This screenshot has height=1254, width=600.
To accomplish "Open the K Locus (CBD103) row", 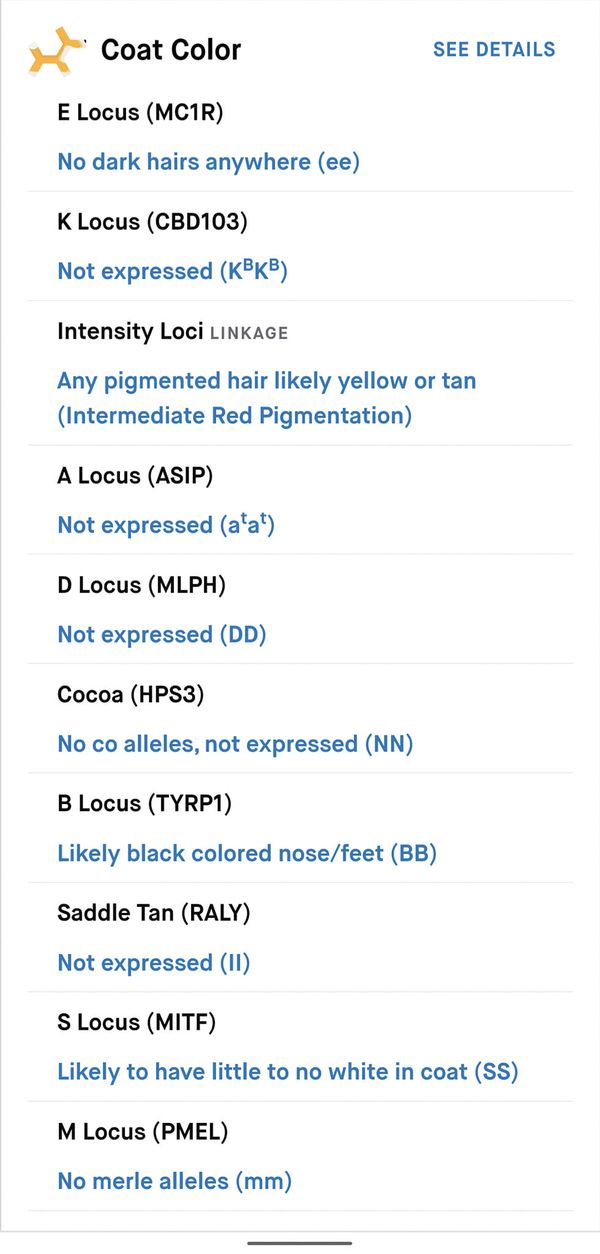I will (300, 246).
